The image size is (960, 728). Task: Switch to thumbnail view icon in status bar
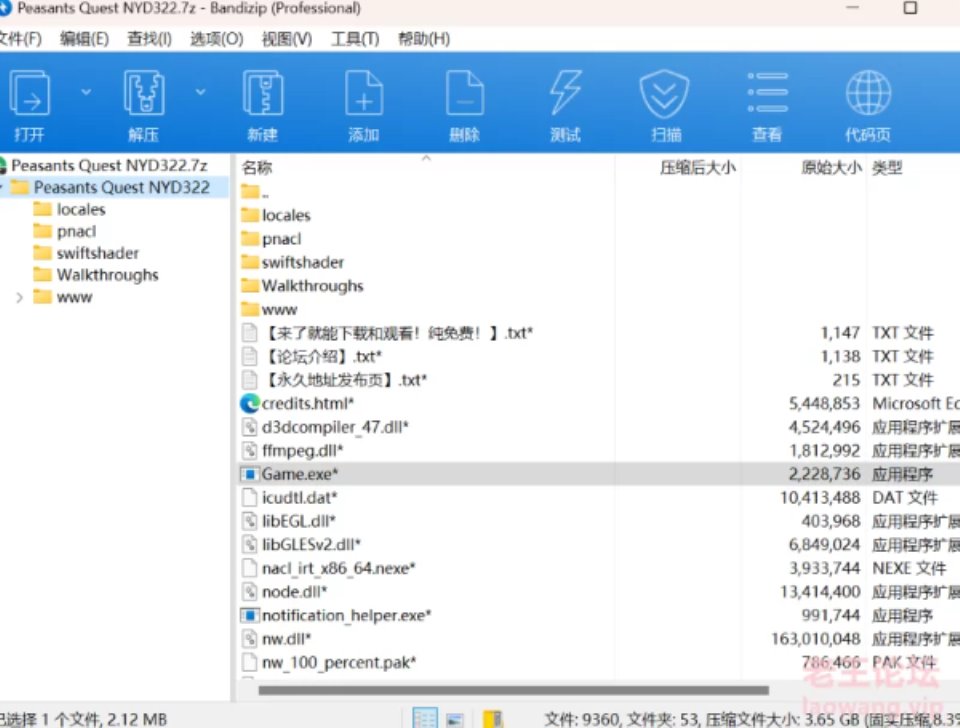454,719
